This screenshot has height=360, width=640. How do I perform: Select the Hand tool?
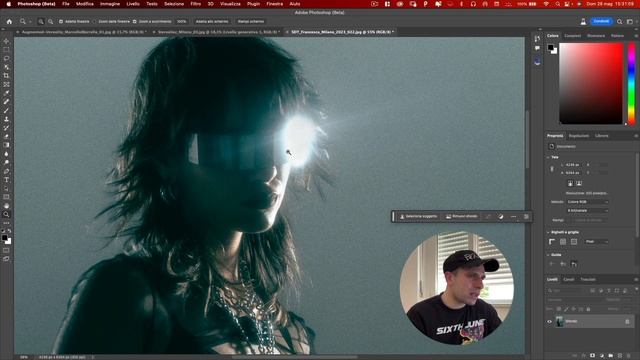click(6, 206)
